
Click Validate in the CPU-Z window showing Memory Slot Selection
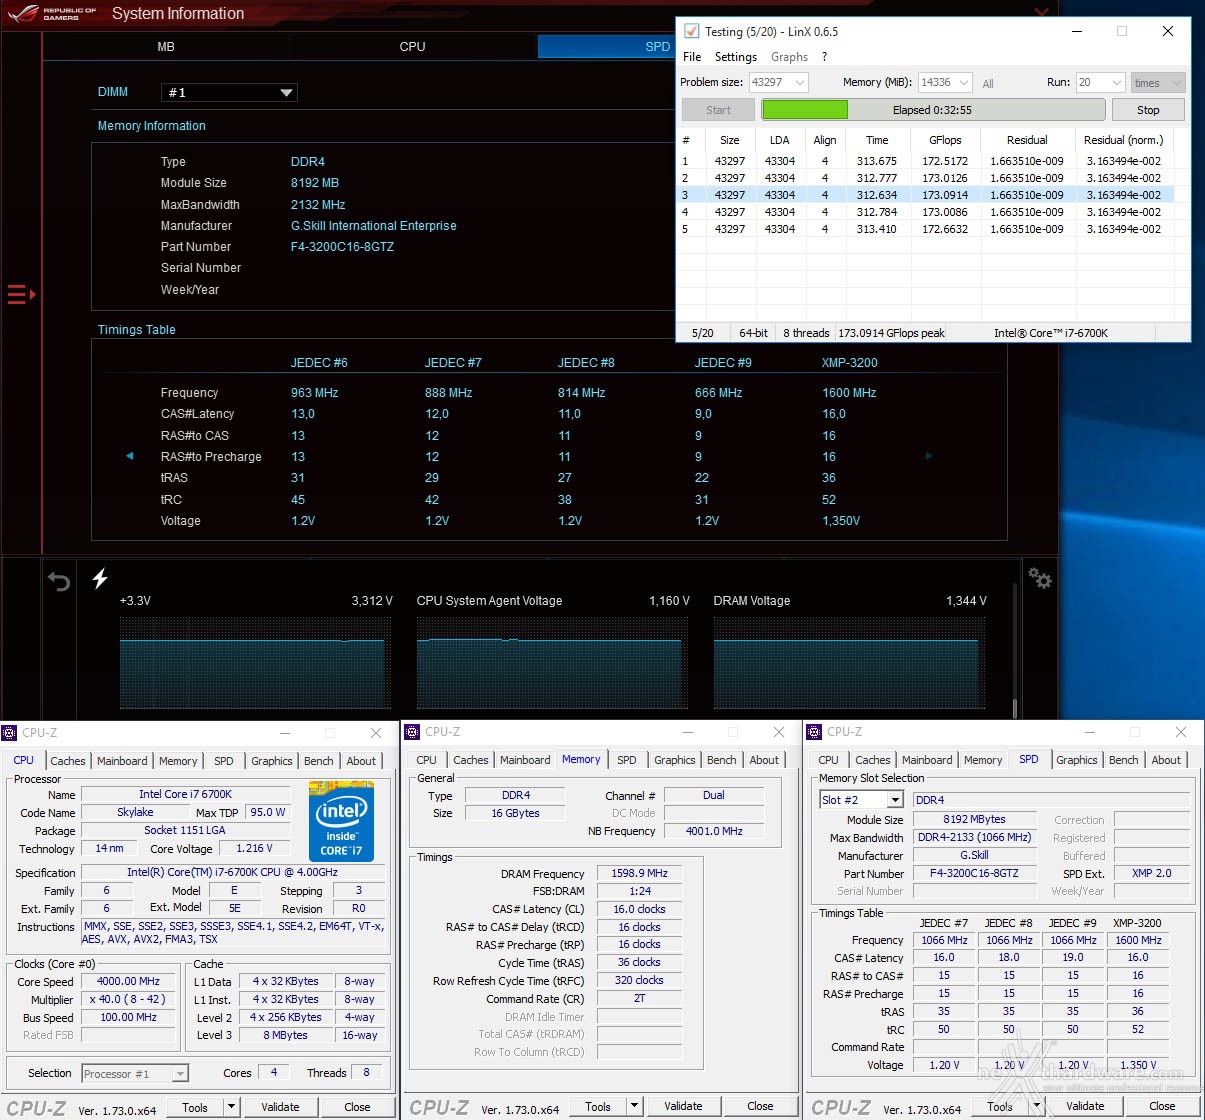[x=1085, y=1106]
